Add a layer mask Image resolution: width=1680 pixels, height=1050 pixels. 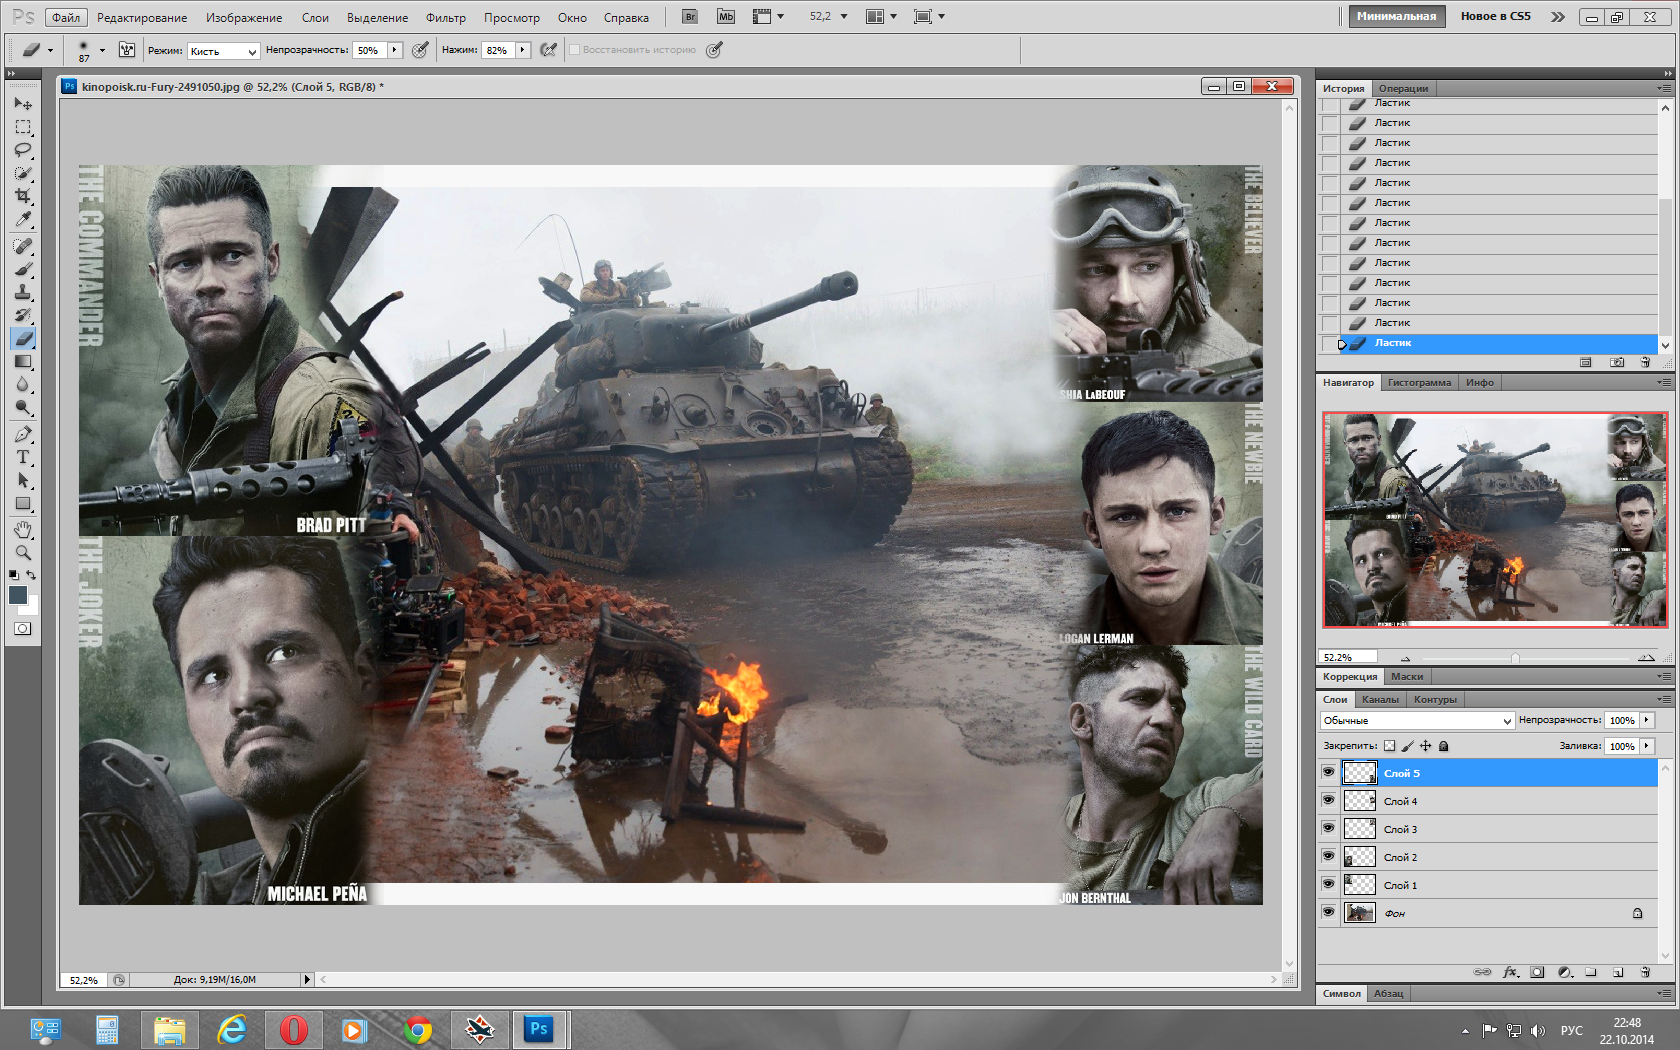click(x=1538, y=972)
